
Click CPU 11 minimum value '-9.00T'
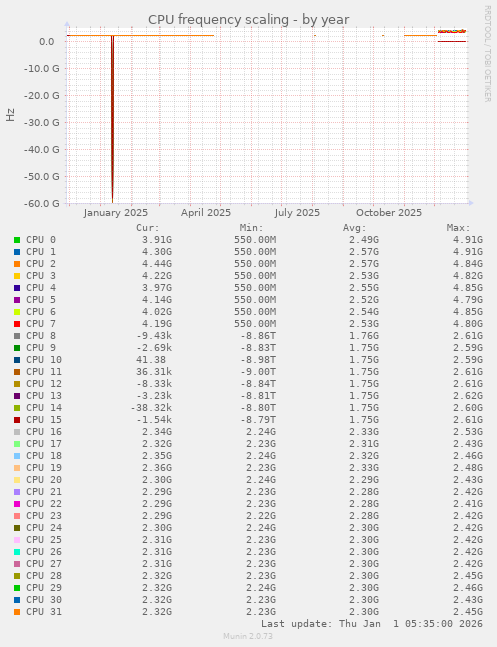(x=258, y=372)
